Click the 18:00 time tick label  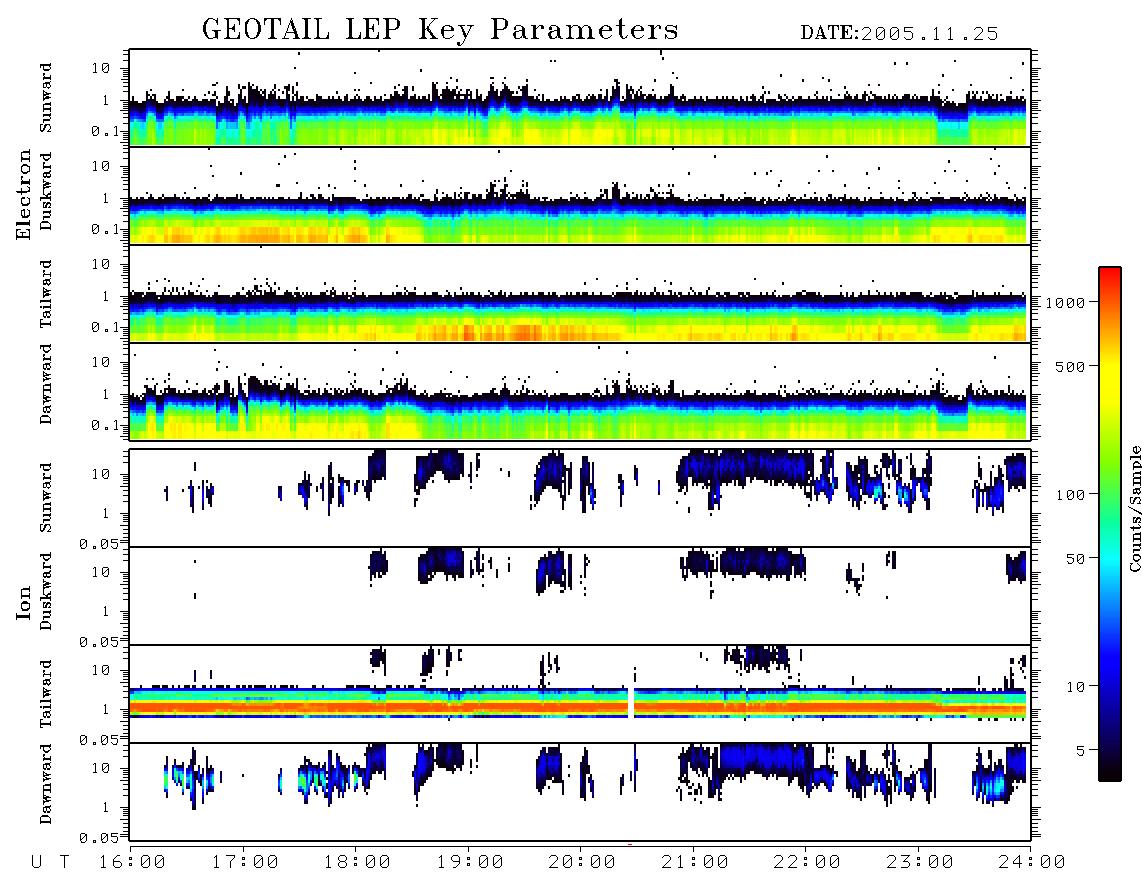pyautogui.click(x=357, y=862)
